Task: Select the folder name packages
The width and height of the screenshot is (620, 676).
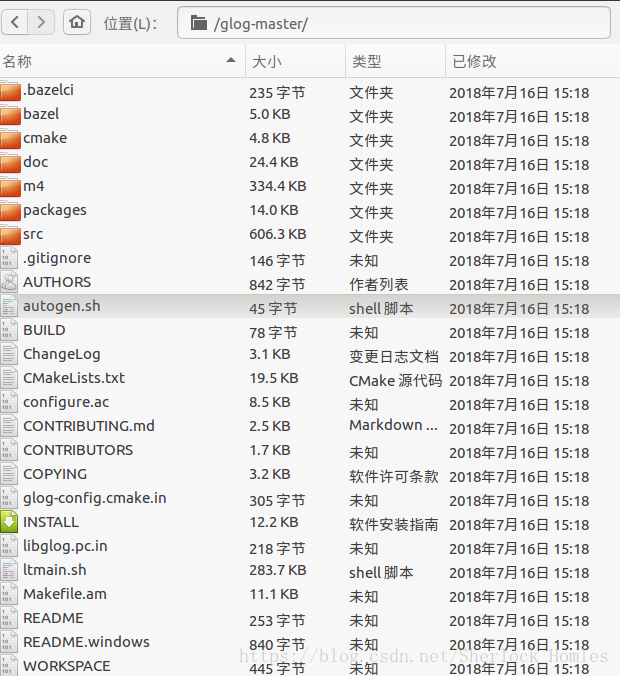Action: pos(55,211)
